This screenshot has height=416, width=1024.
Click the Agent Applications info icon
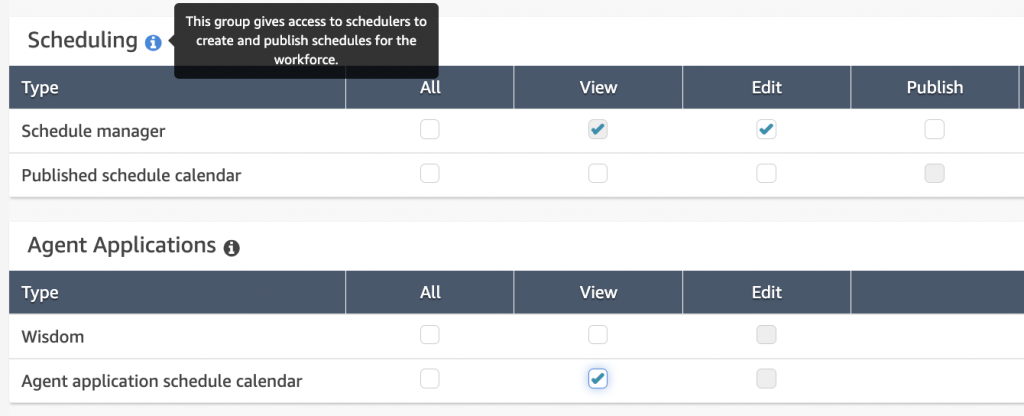[x=232, y=248]
